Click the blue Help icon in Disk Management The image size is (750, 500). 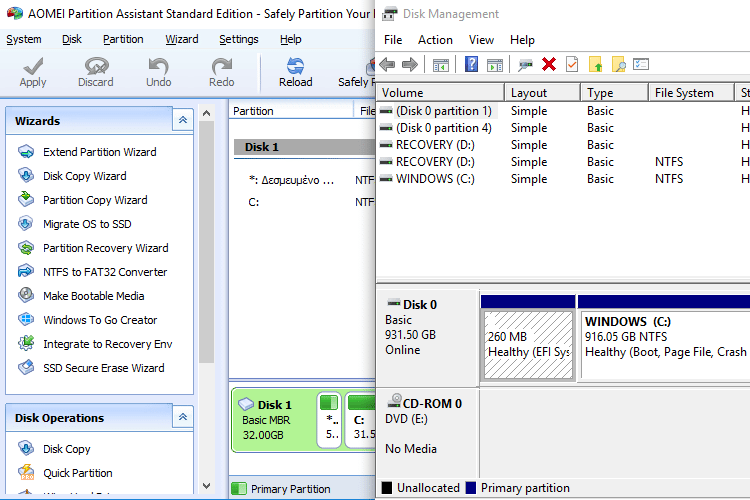pos(471,64)
